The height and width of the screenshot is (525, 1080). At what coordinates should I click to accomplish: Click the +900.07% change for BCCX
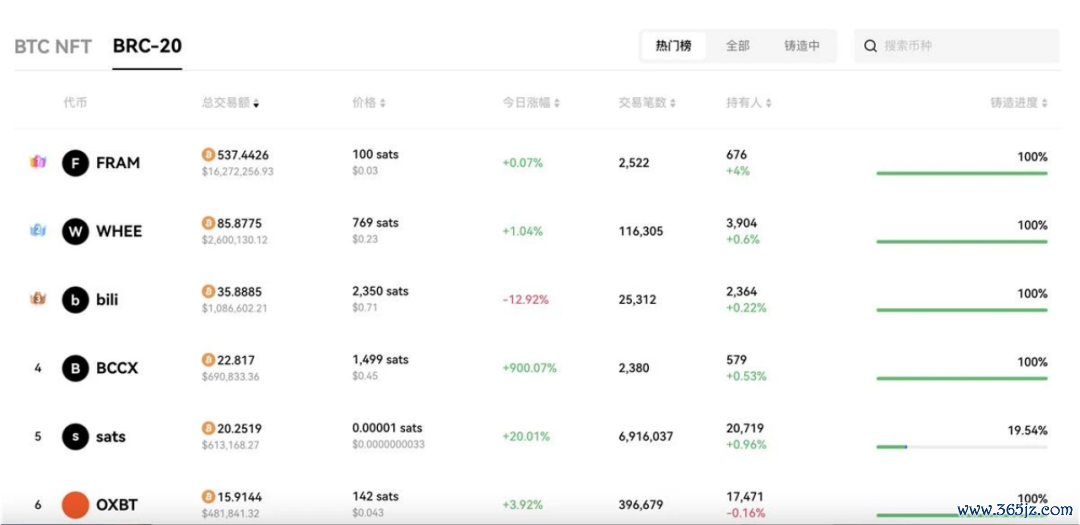point(529,369)
